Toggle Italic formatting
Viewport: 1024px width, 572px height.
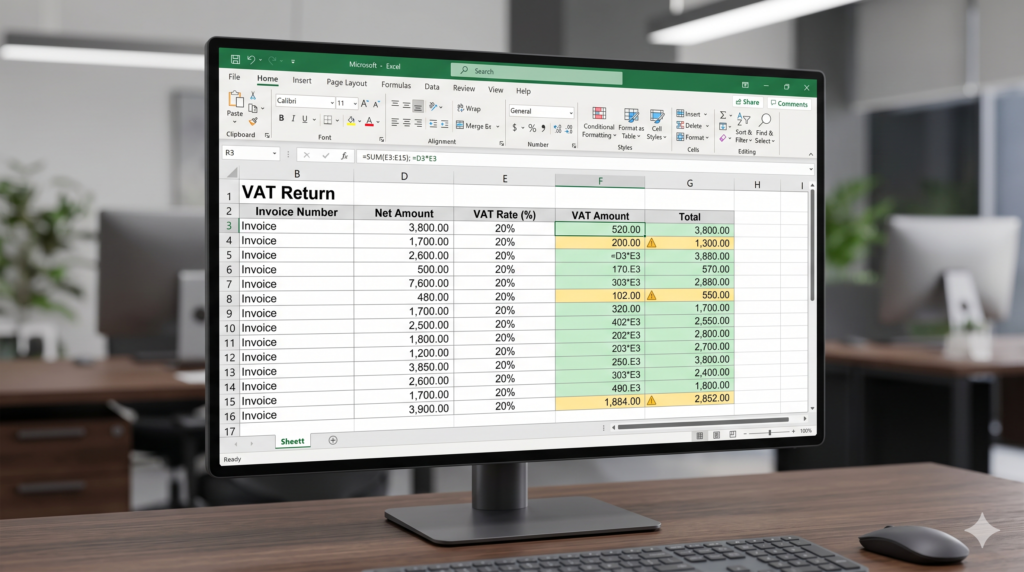pyautogui.click(x=293, y=118)
